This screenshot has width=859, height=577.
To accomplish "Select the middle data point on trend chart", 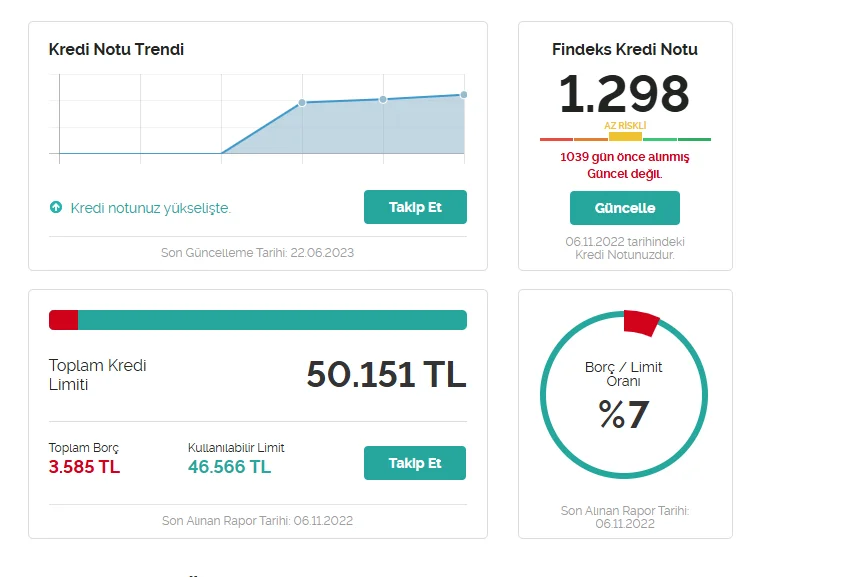I will click(383, 99).
